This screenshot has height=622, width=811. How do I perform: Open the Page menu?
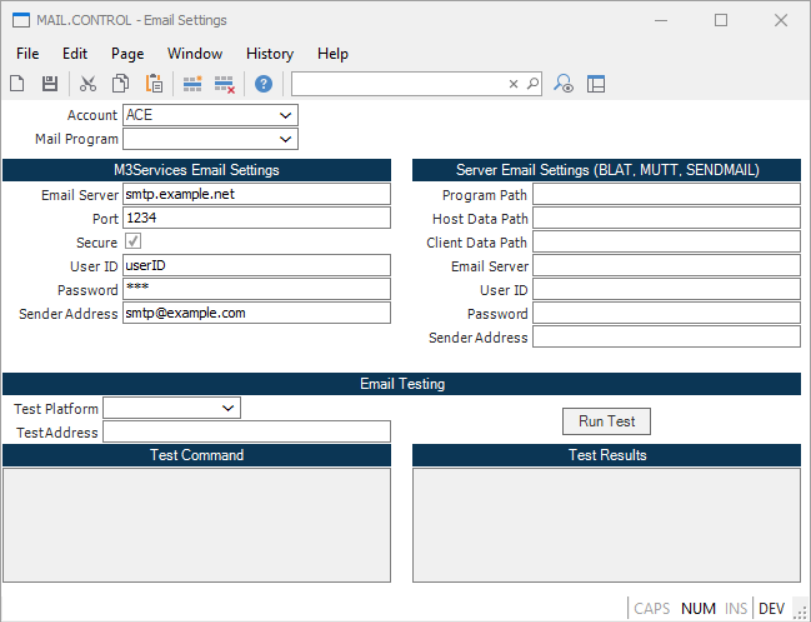[x=126, y=54]
